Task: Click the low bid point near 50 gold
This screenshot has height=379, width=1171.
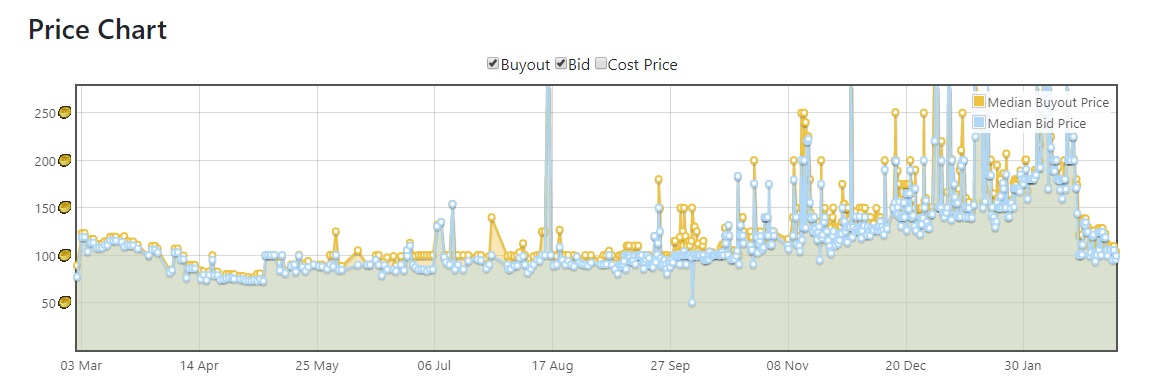Action: 692,303
